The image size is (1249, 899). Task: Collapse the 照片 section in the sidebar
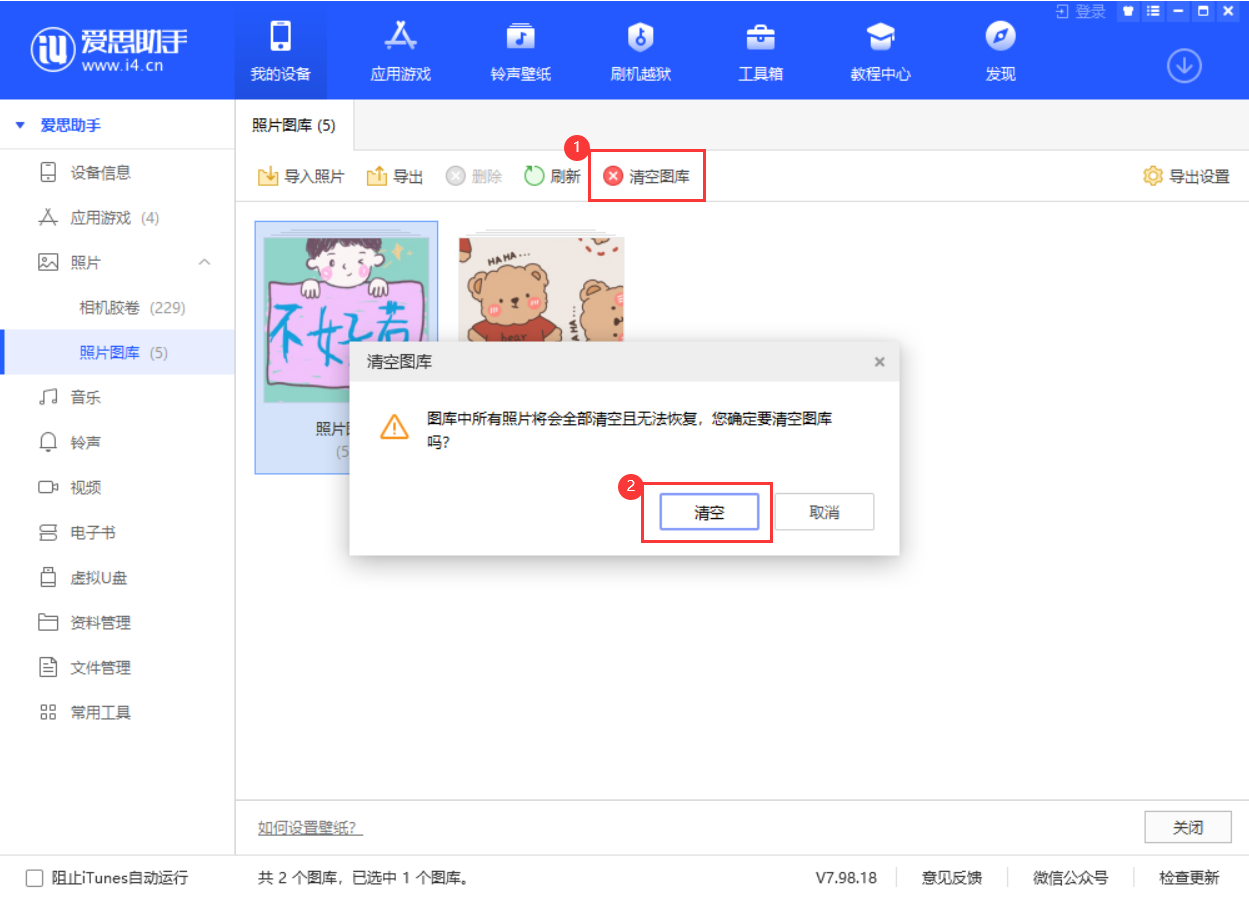click(204, 262)
